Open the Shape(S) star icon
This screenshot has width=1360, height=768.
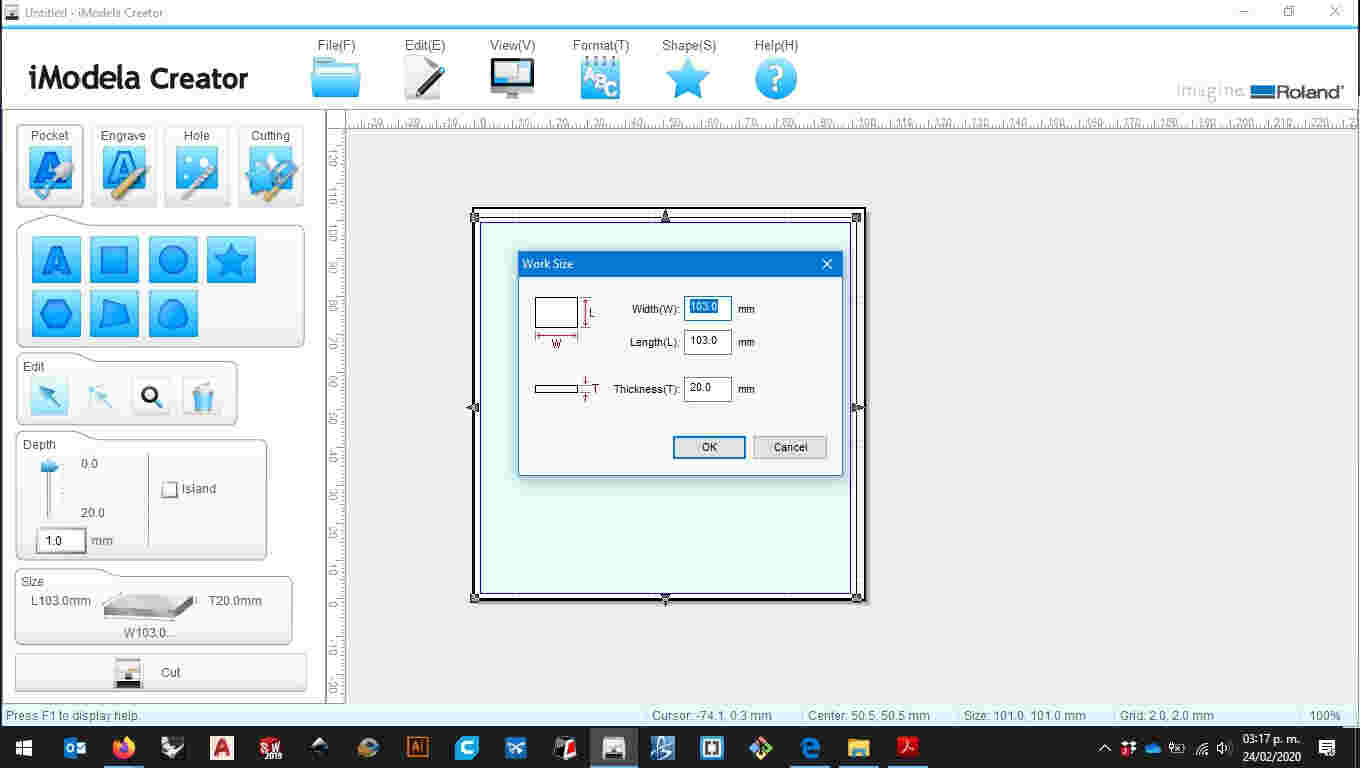click(688, 78)
